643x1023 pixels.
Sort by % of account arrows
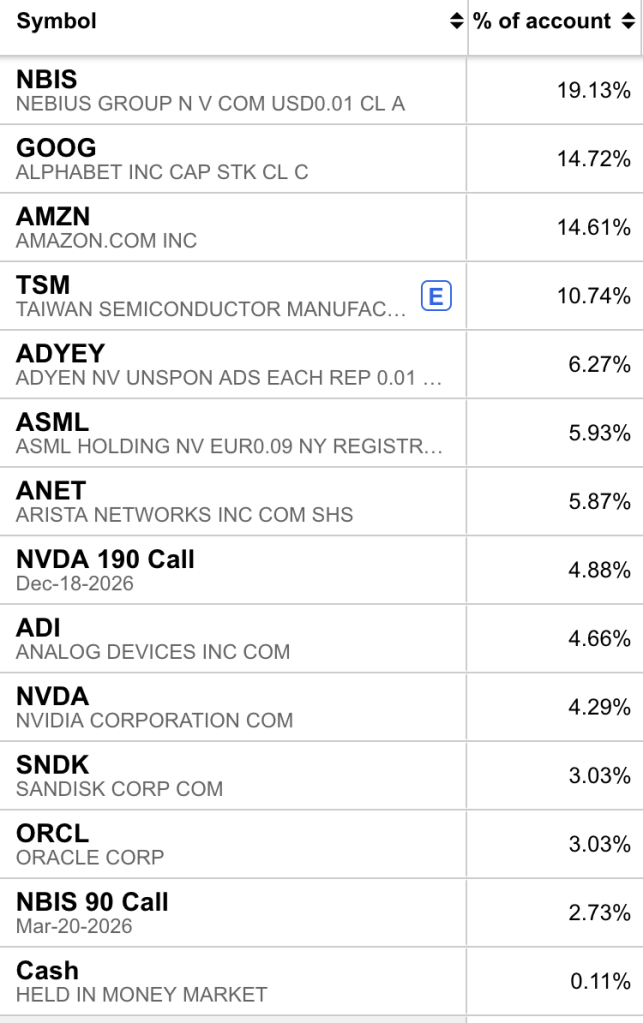628,21
